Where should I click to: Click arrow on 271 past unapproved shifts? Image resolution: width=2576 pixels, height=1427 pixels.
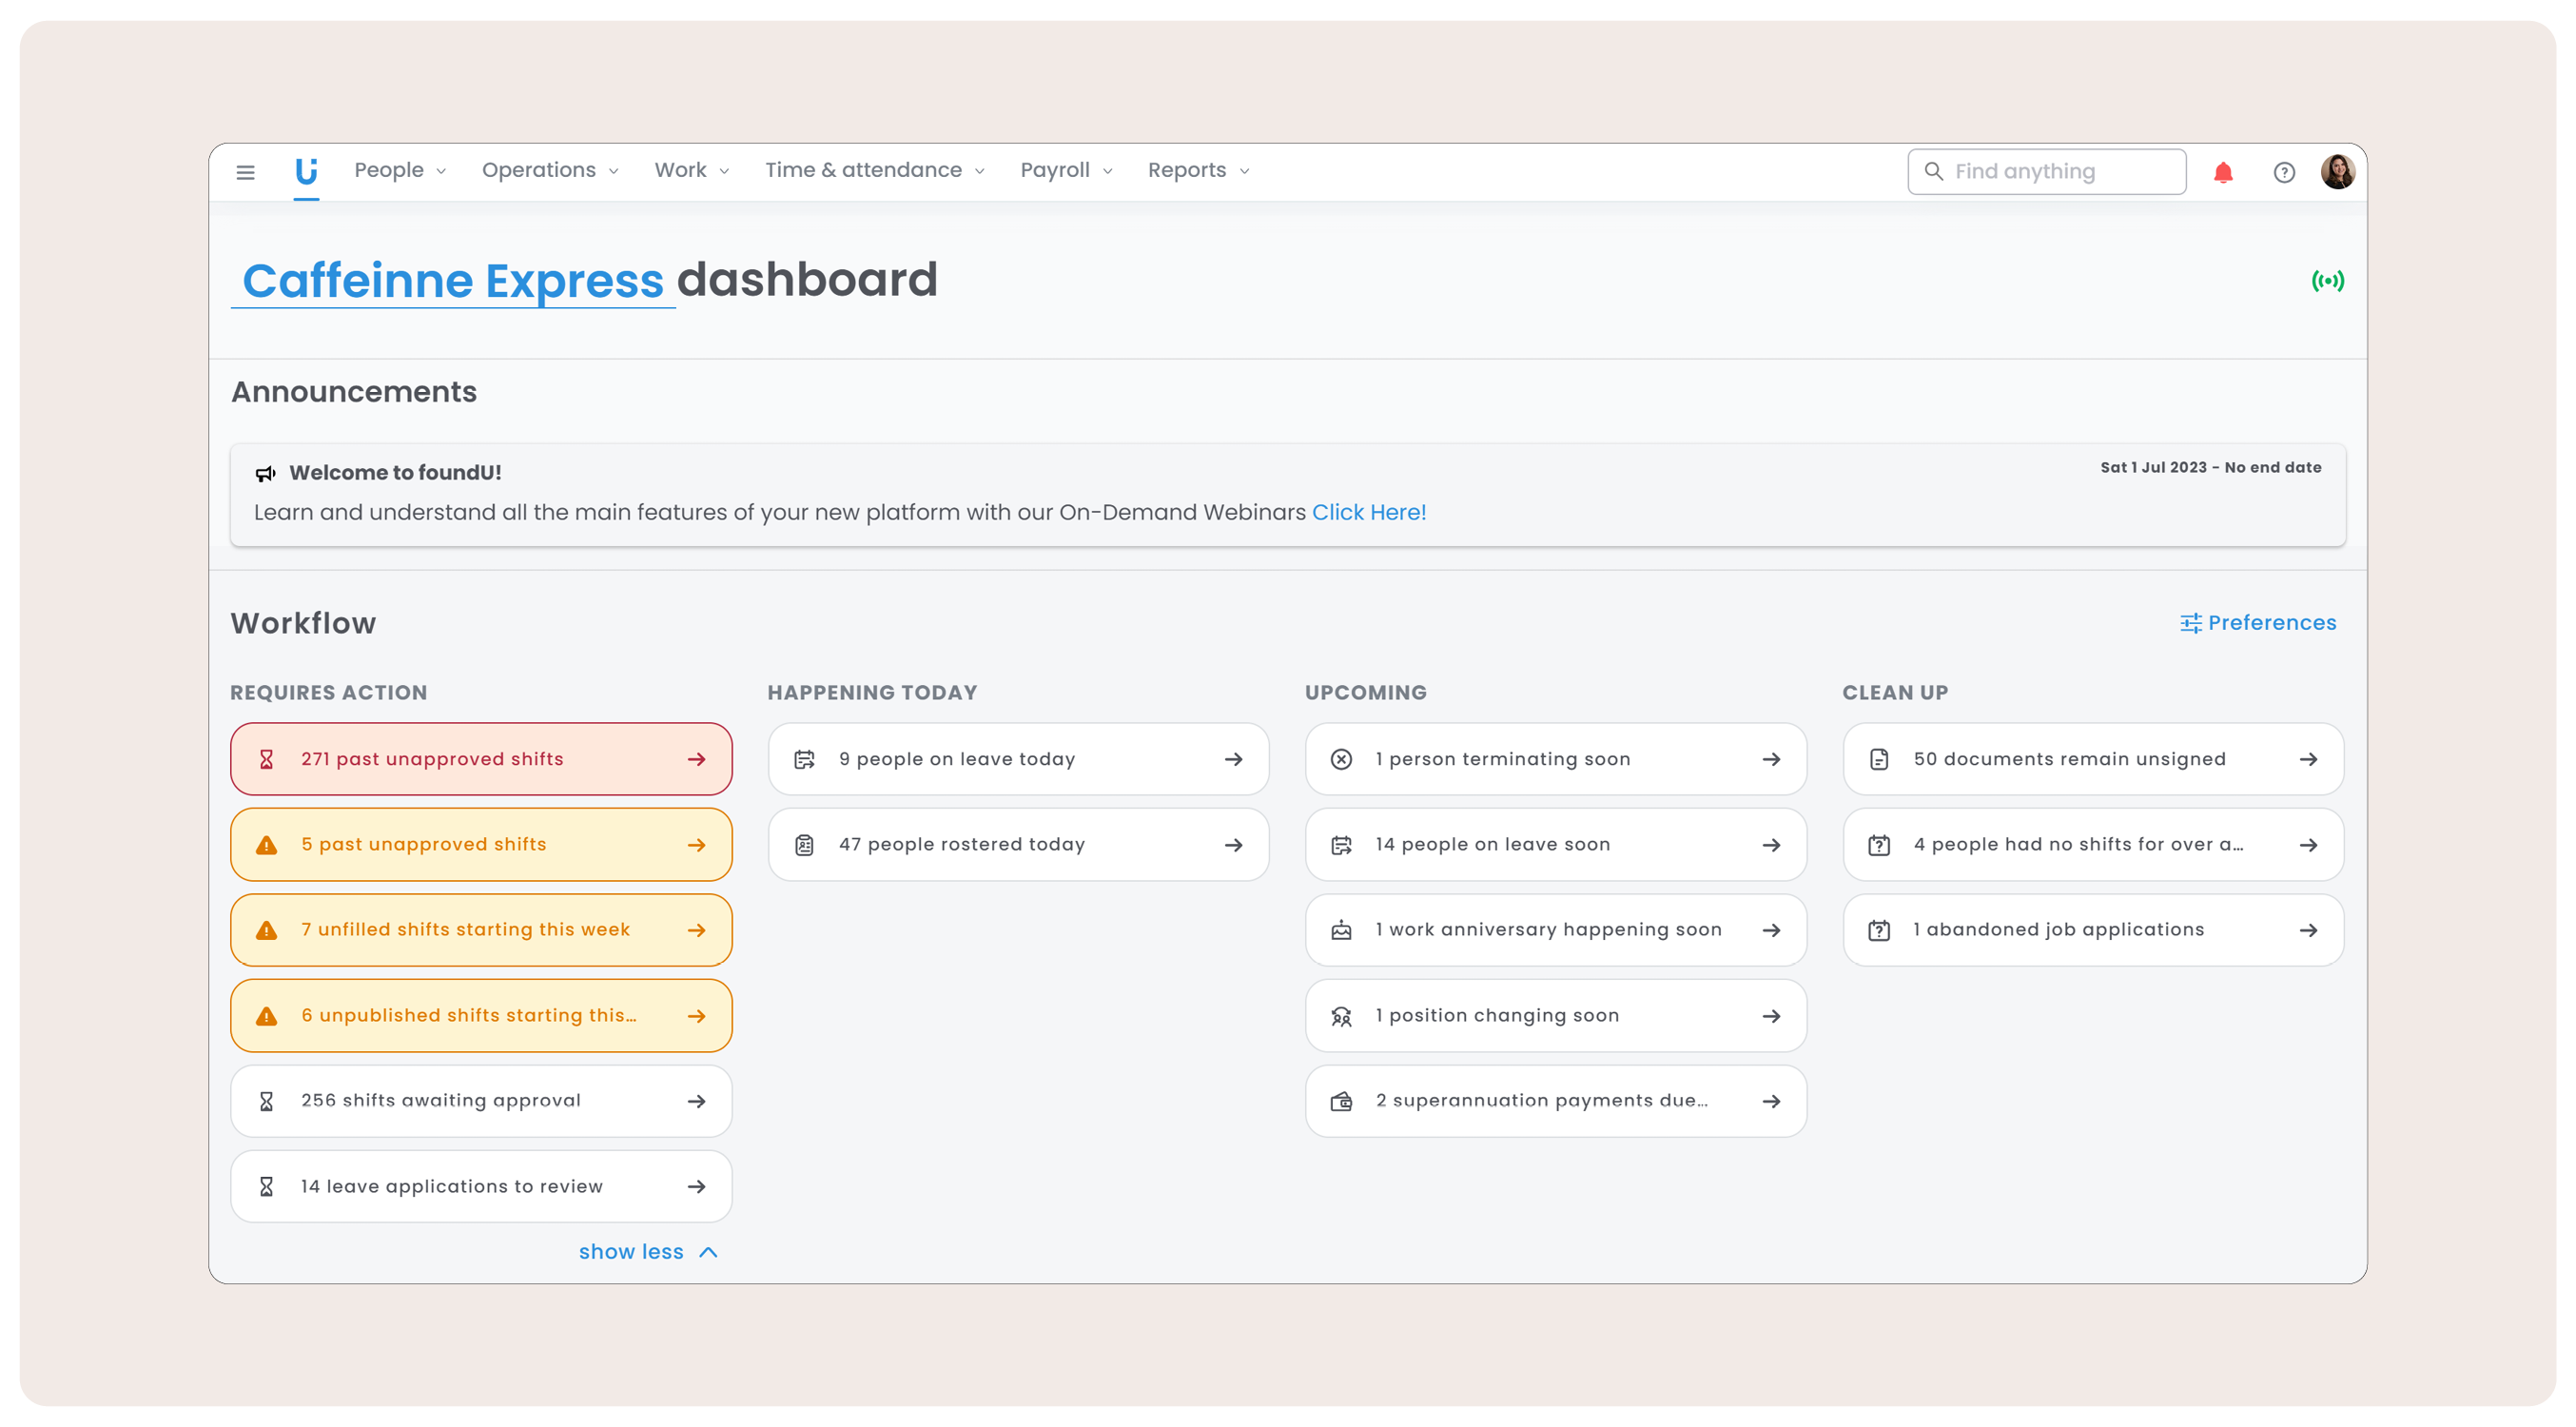(697, 759)
